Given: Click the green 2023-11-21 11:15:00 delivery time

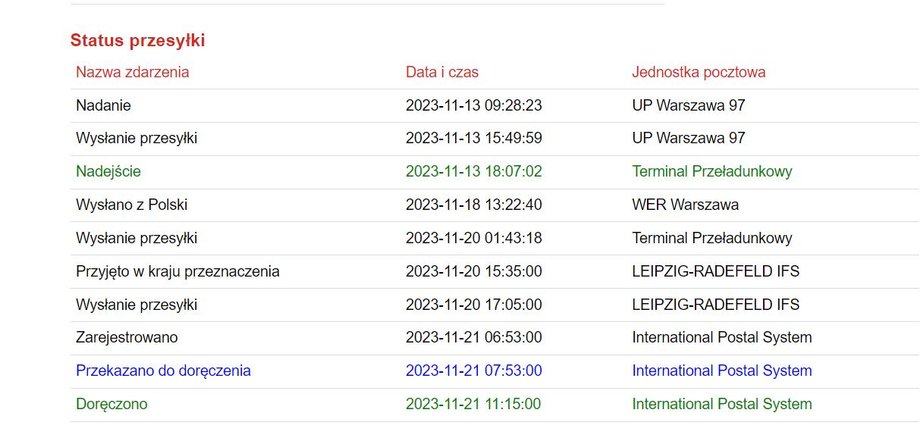Looking at the screenshot, I should [474, 404].
